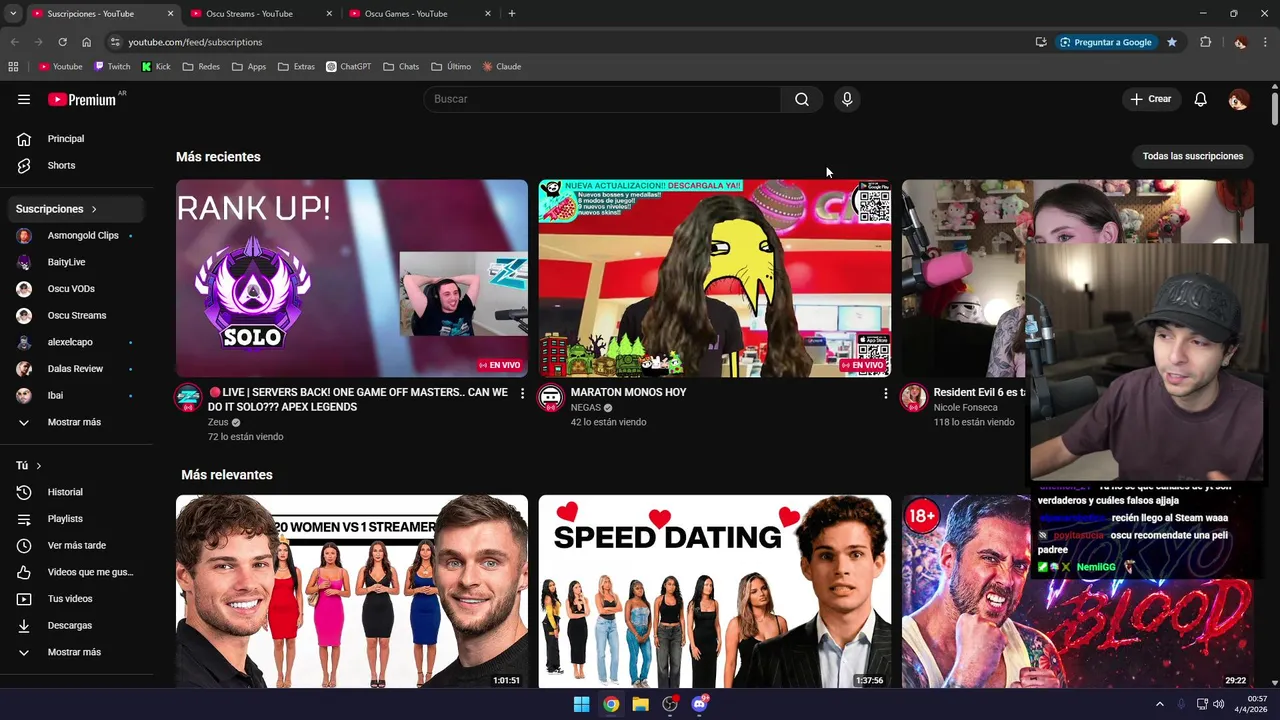Image resolution: width=1280 pixels, height=720 pixels.
Task: Open Ibai channel
Action: pos(76,395)
